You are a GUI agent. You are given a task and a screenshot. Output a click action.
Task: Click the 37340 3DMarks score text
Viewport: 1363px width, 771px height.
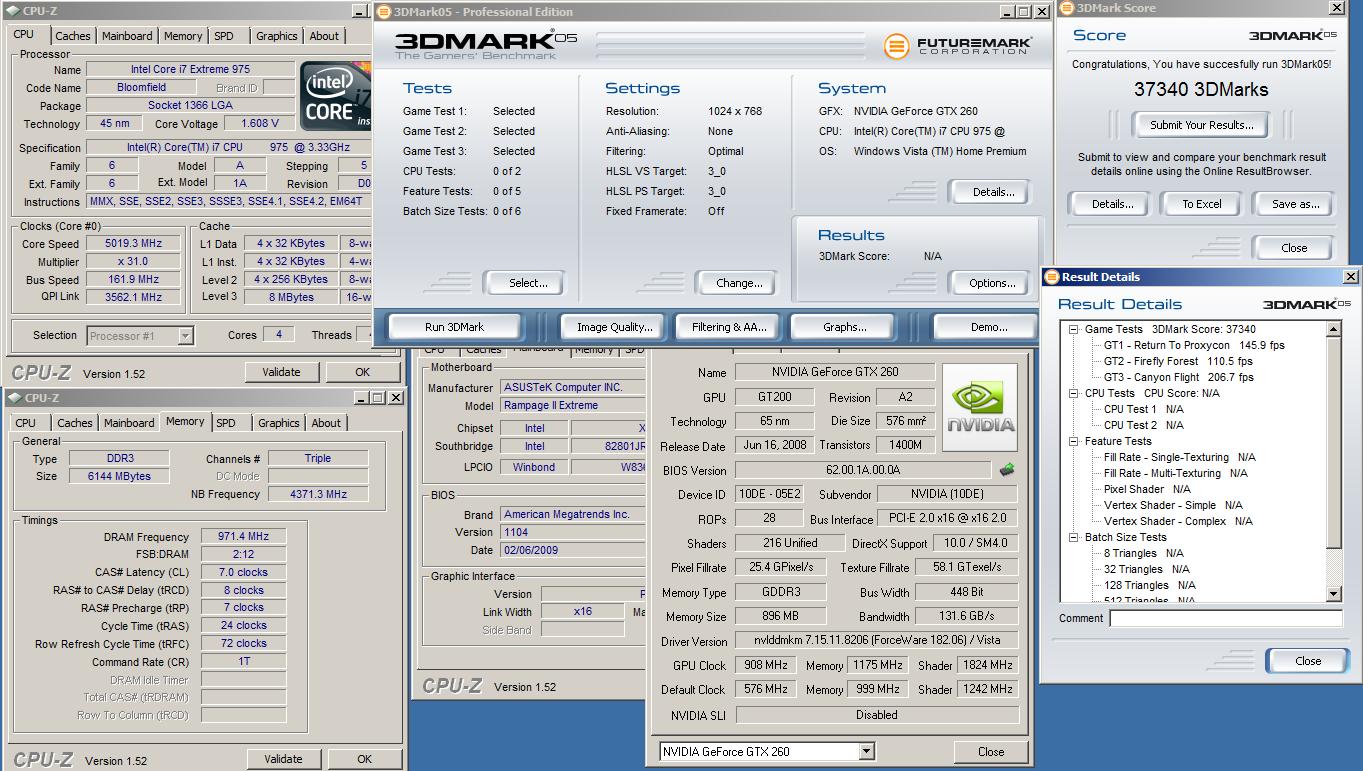pos(1201,89)
